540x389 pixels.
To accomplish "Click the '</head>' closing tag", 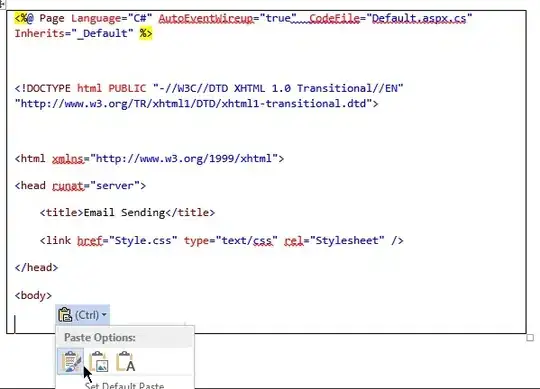I will pyautogui.click(x=37, y=267).
